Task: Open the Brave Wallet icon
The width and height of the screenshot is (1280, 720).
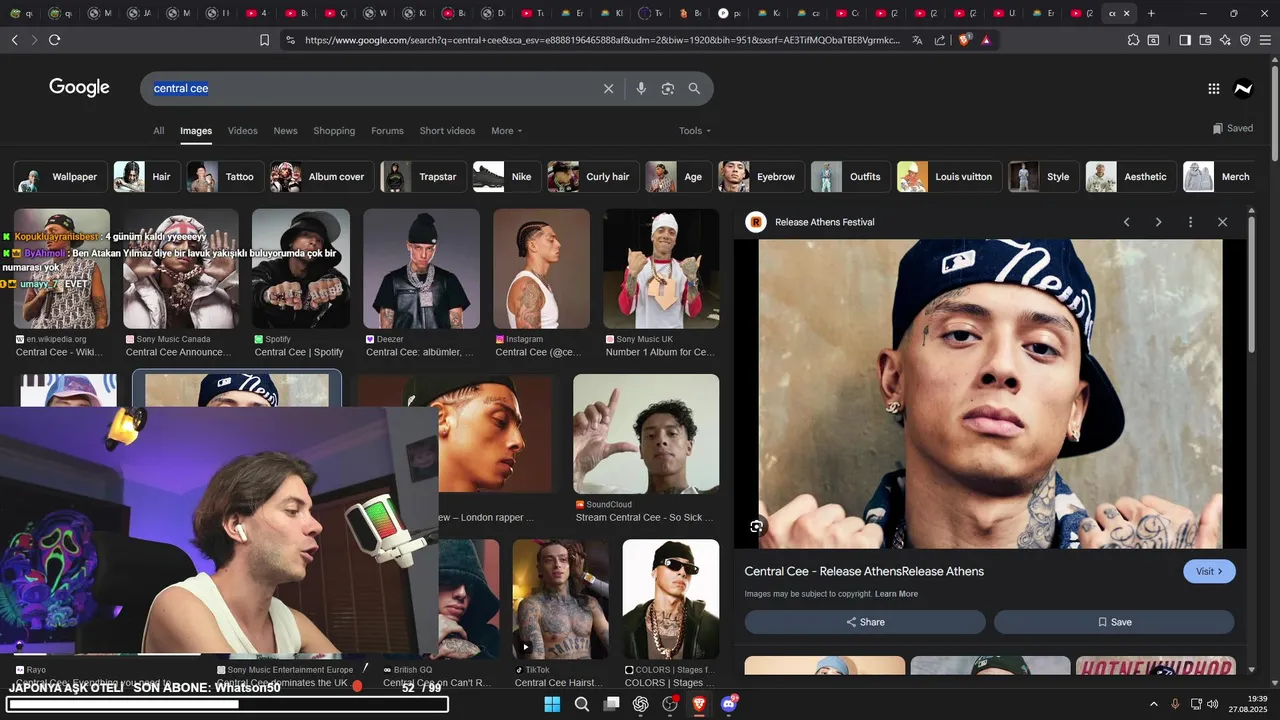Action: click(1205, 40)
